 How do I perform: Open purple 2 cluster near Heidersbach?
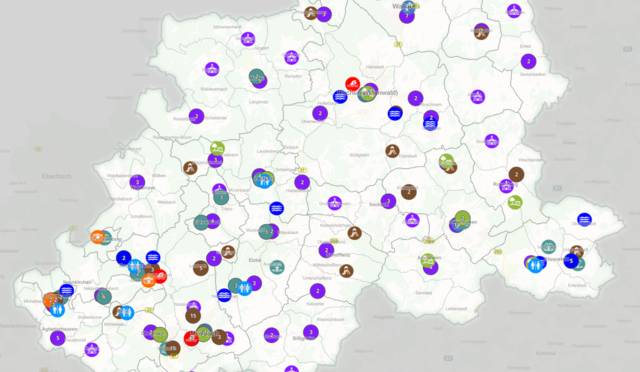point(302,183)
